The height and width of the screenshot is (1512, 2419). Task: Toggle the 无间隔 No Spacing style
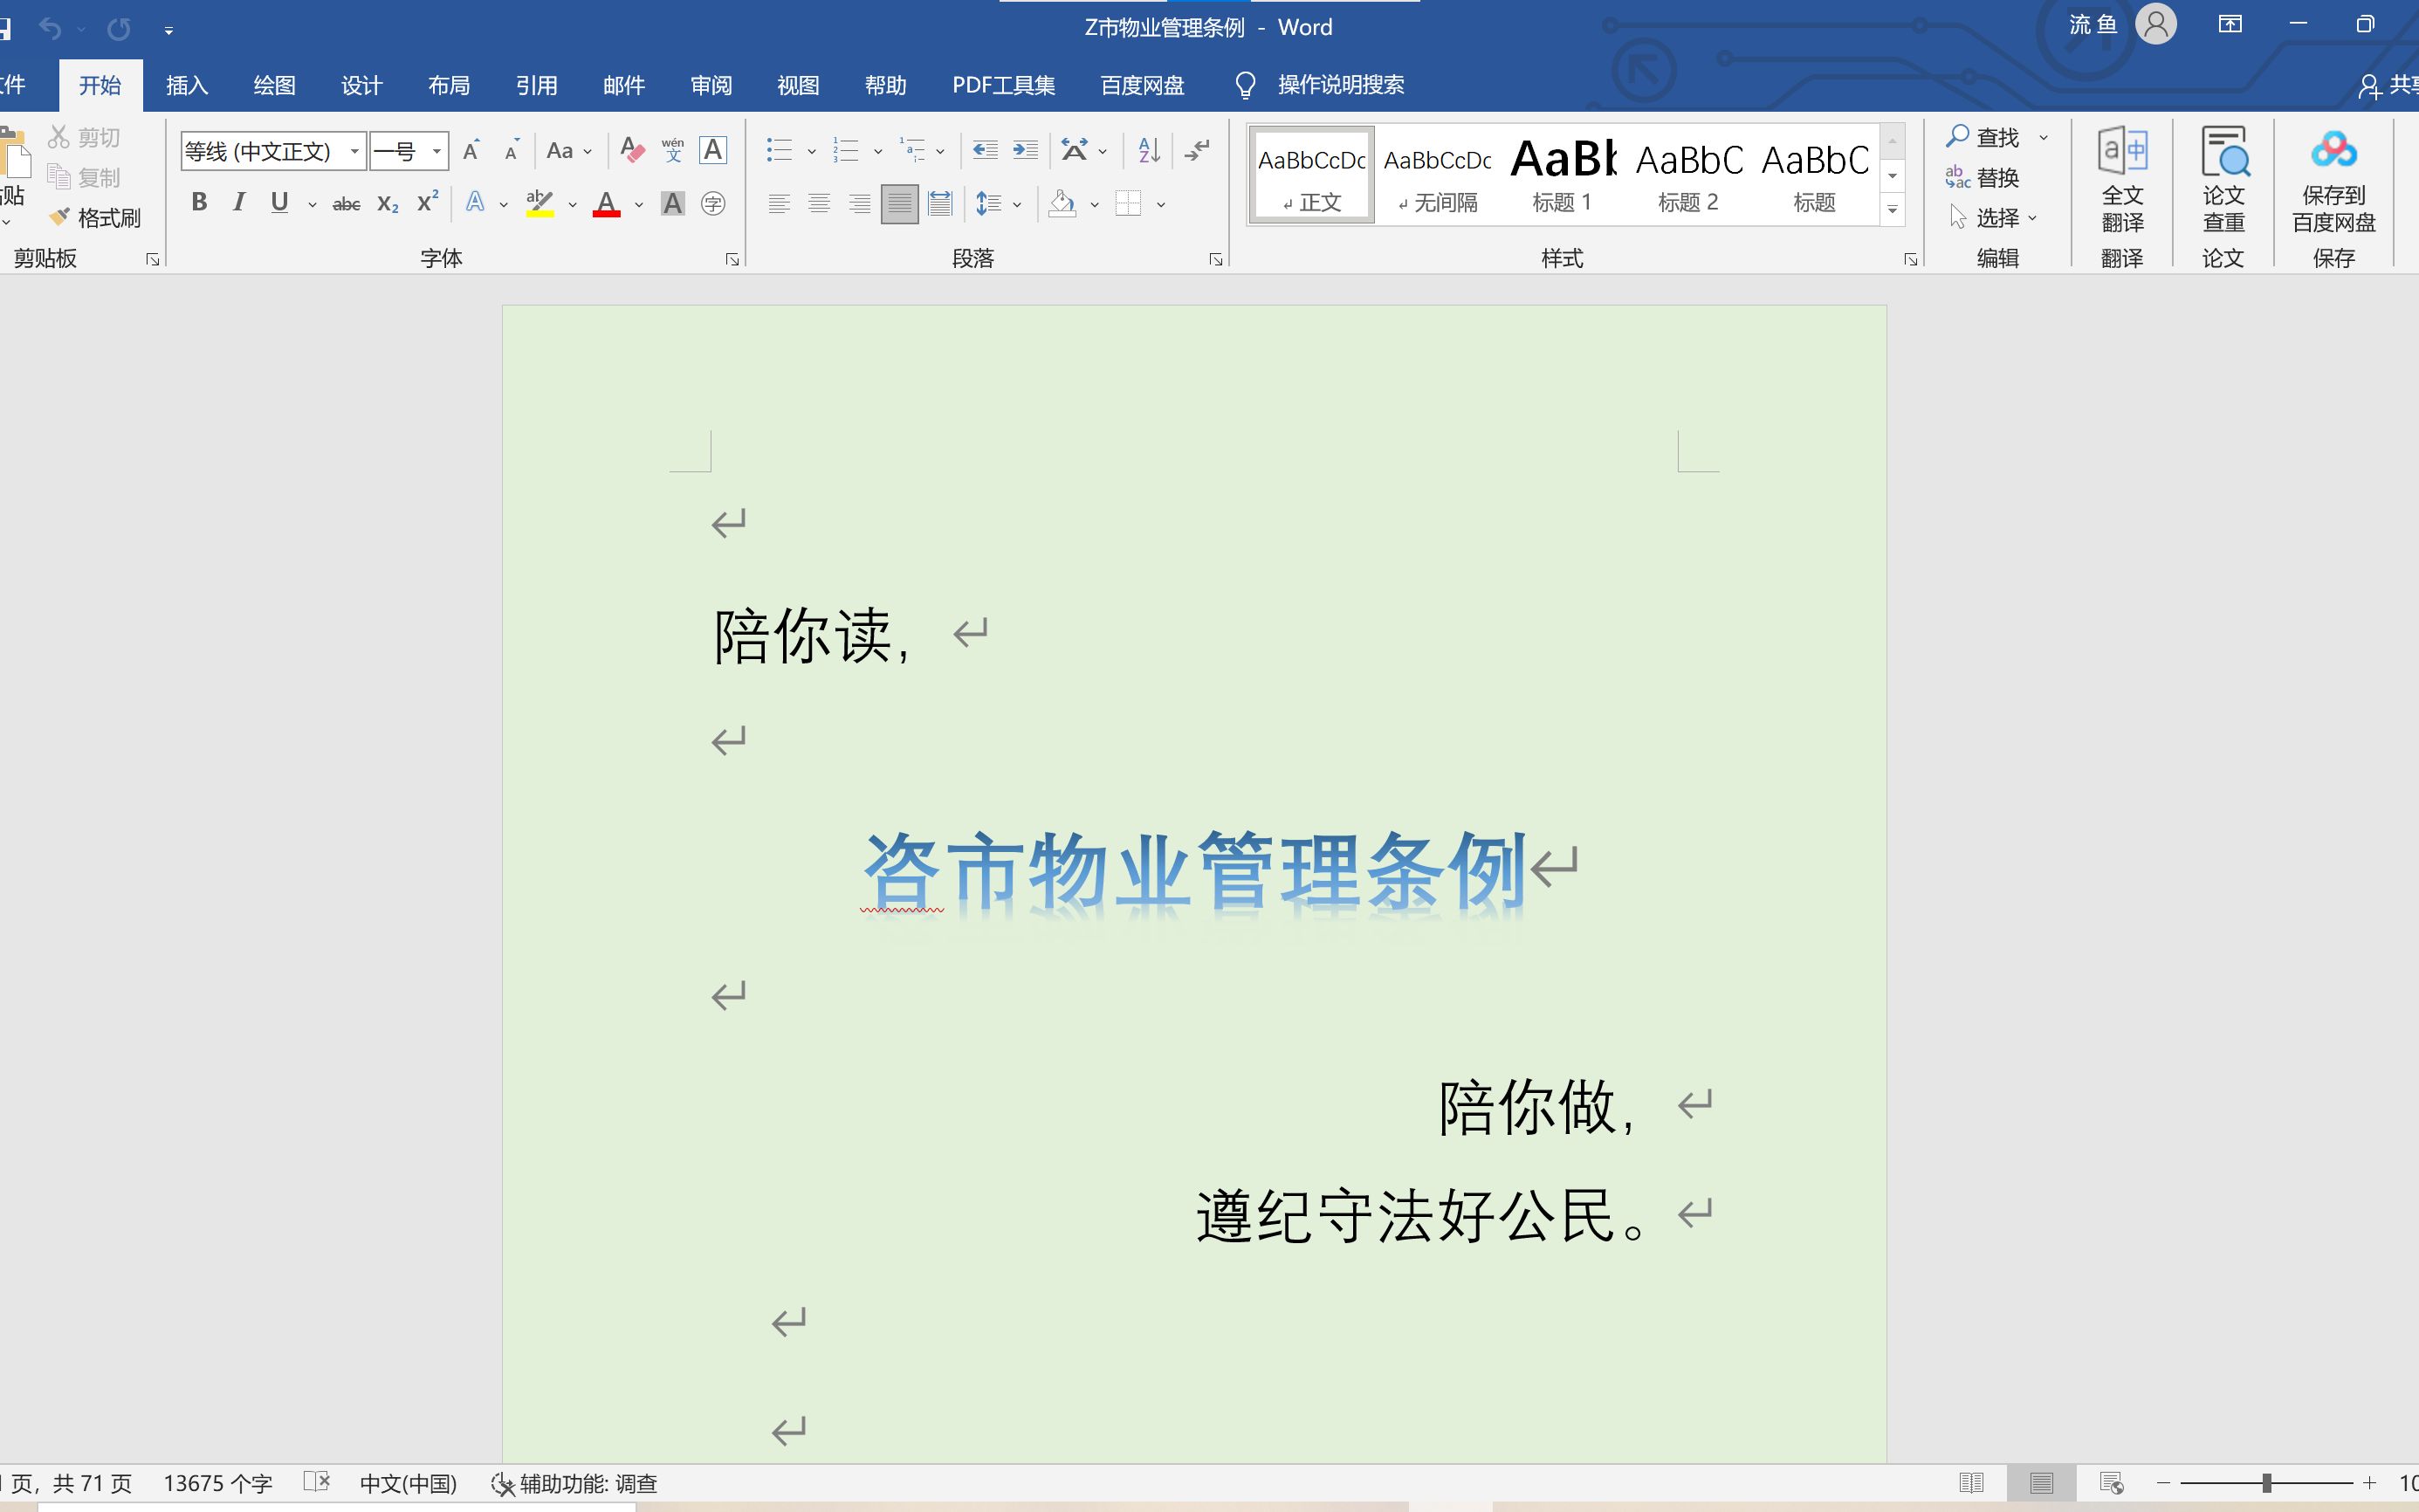pos(1439,173)
